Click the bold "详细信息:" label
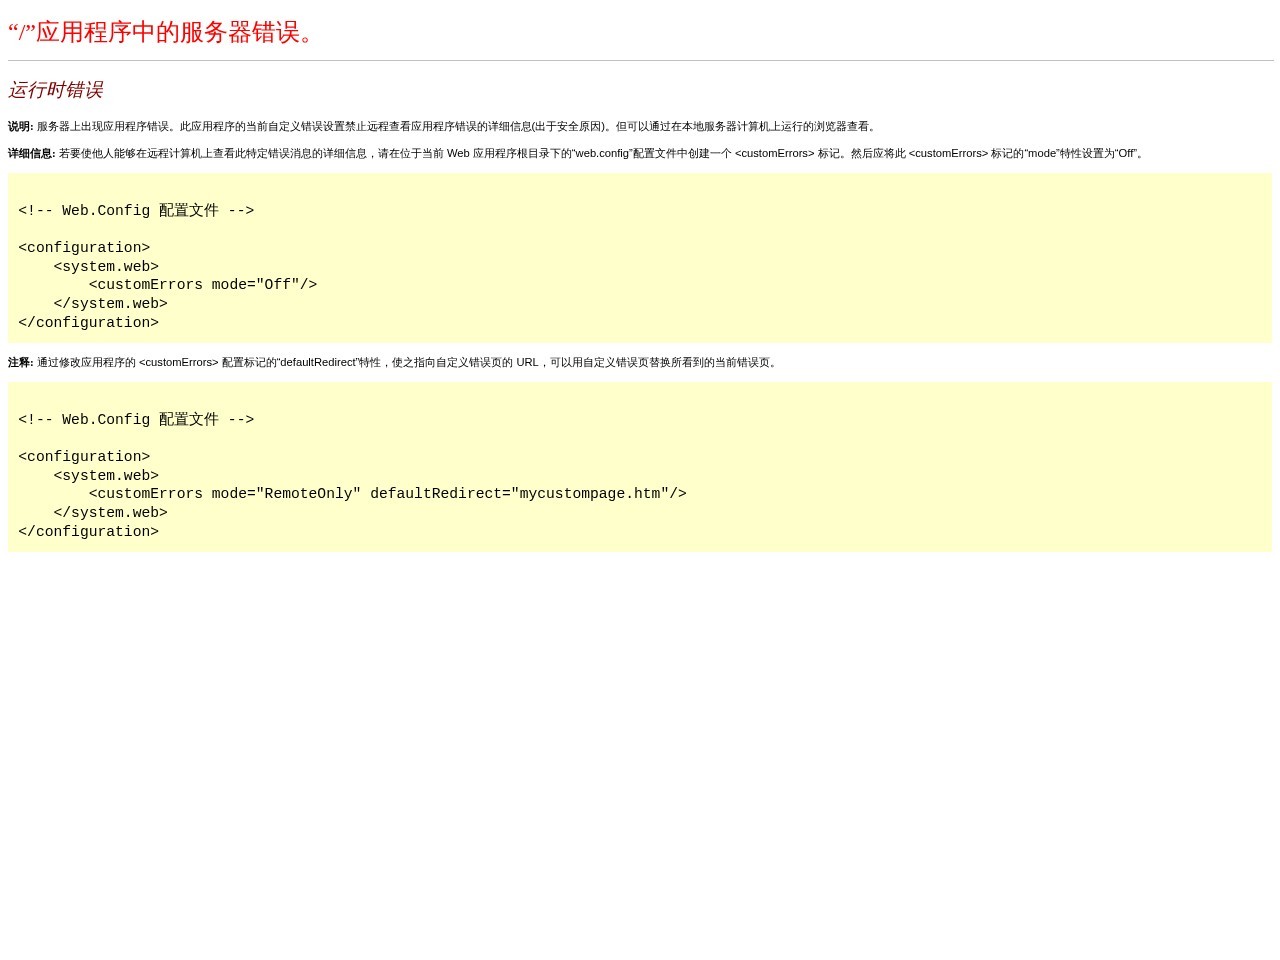This screenshot has width=1280, height=960. pyautogui.click(x=31, y=154)
